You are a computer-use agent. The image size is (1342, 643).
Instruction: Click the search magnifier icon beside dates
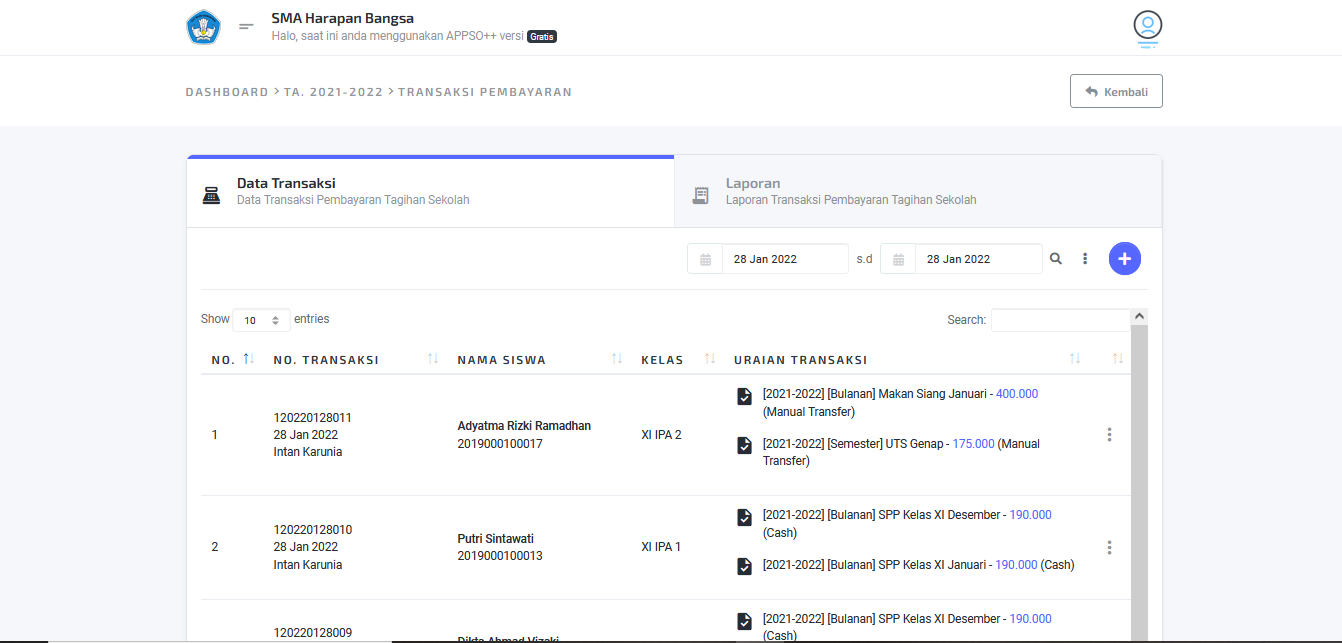[x=1055, y=259]
